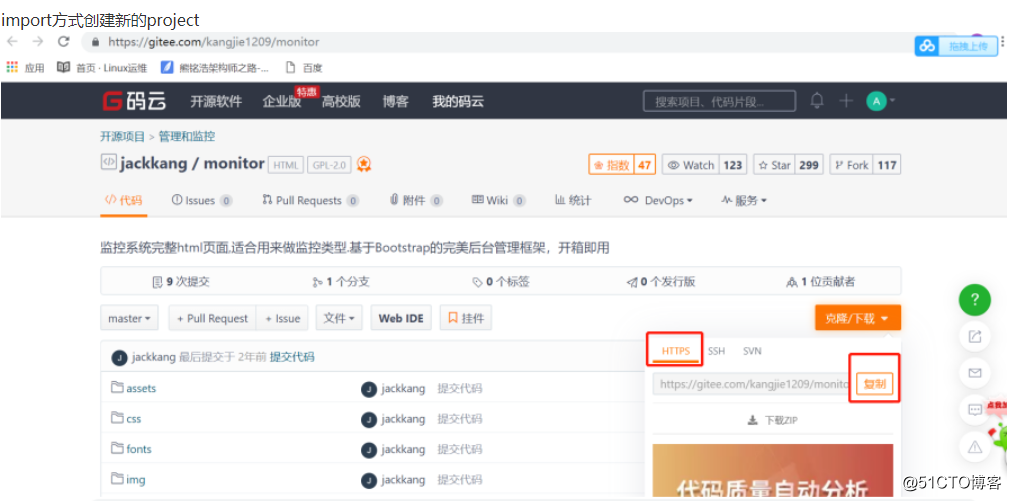Reload the page with refresh icon
Image resolution: width=1011 pixels, height=501 pixels.
coord(63,42)
